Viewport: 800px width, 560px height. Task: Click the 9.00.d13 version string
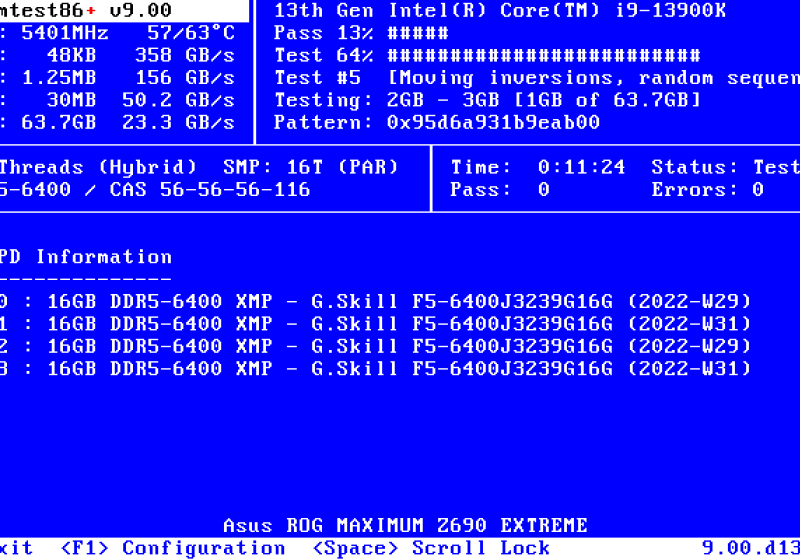[x=751, y=548]
